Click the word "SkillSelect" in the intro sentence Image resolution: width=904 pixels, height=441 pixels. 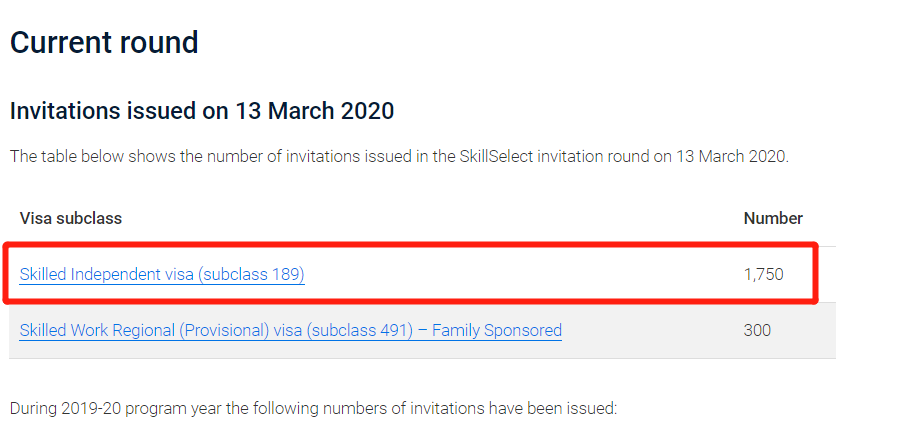497,156
